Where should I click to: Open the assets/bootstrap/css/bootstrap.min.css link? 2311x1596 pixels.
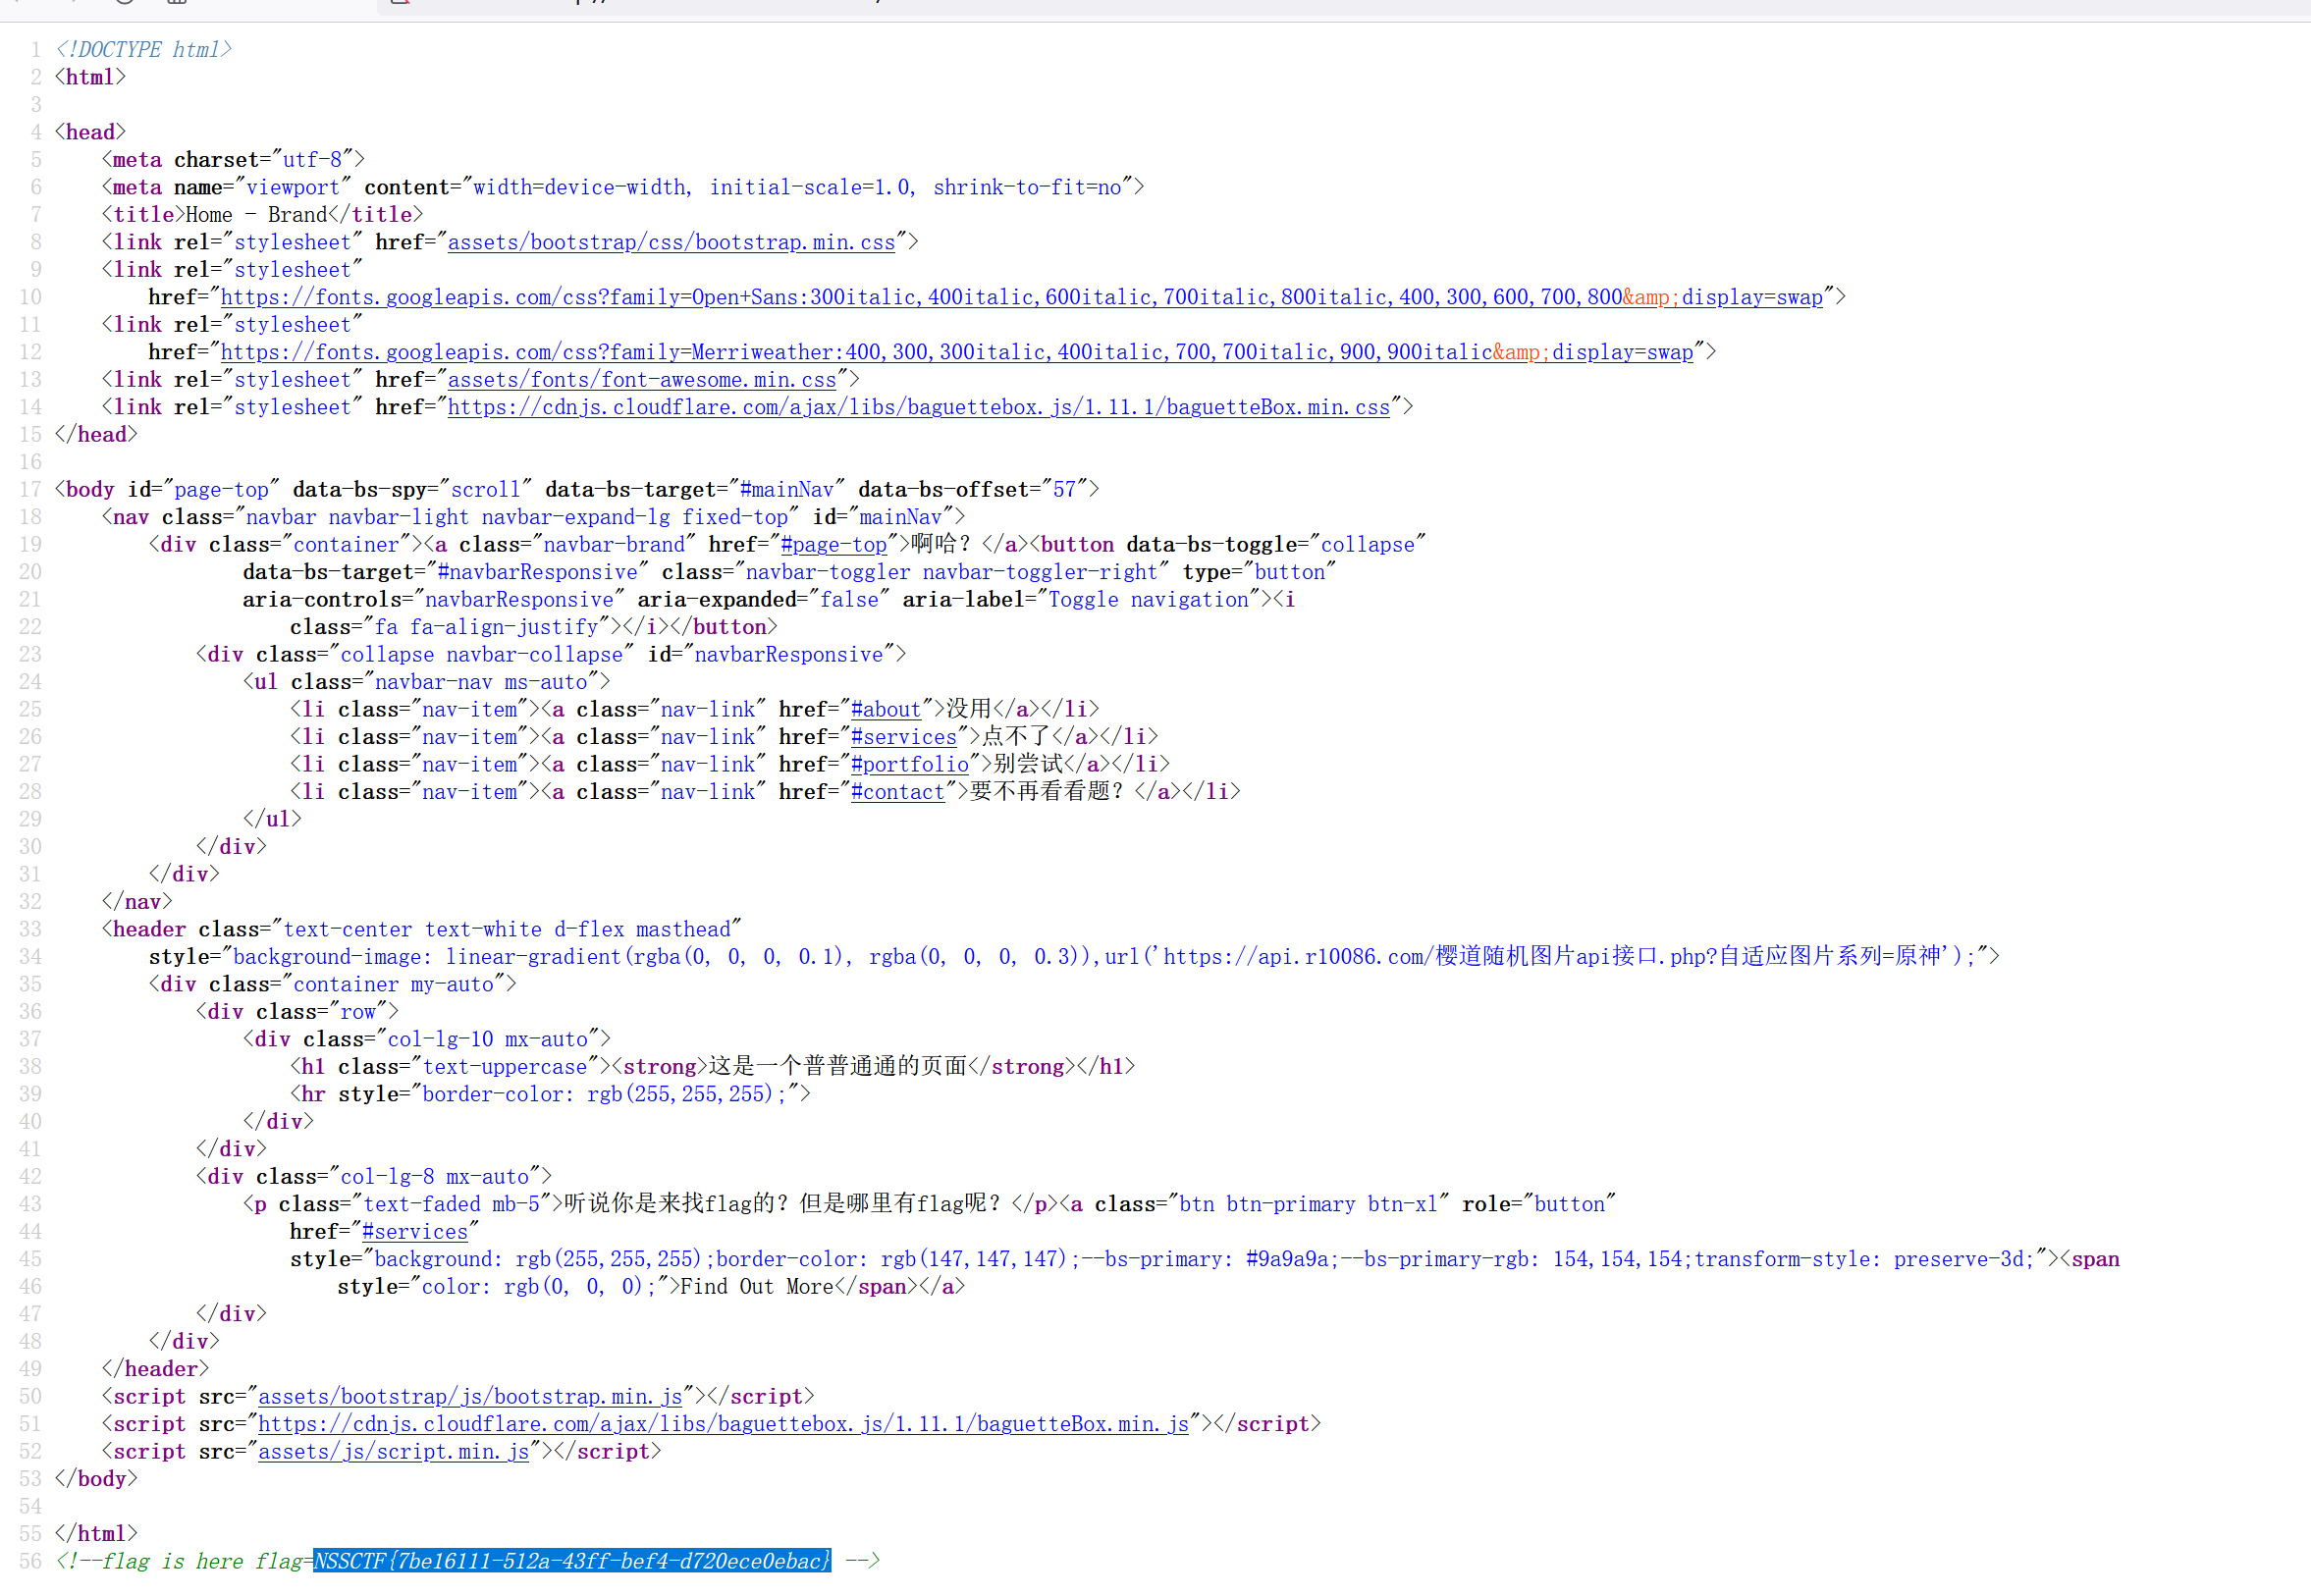coord(671,242)
